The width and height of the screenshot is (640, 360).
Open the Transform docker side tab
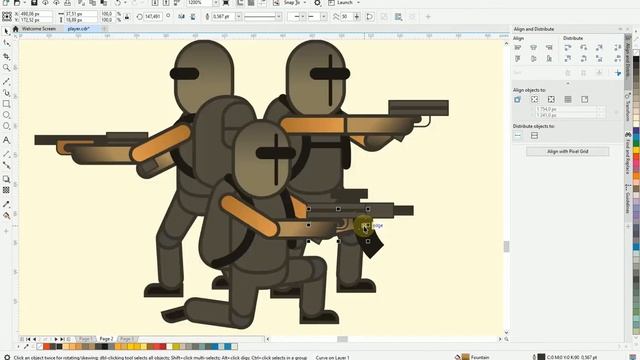628,107
